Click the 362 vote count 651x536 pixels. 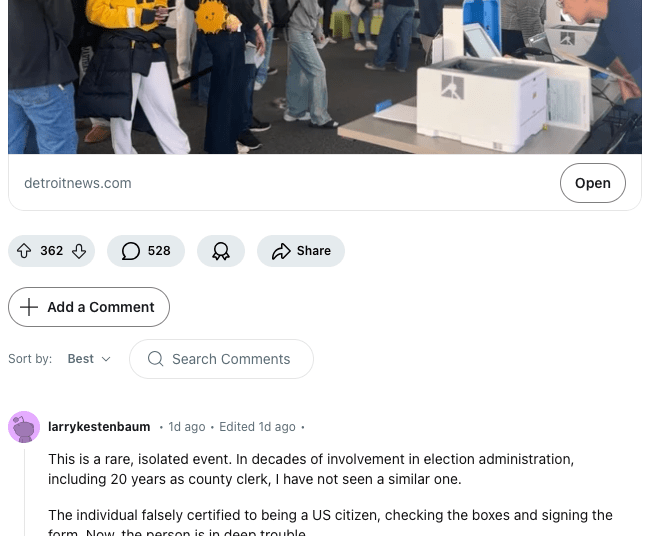(x=51, y=251)
